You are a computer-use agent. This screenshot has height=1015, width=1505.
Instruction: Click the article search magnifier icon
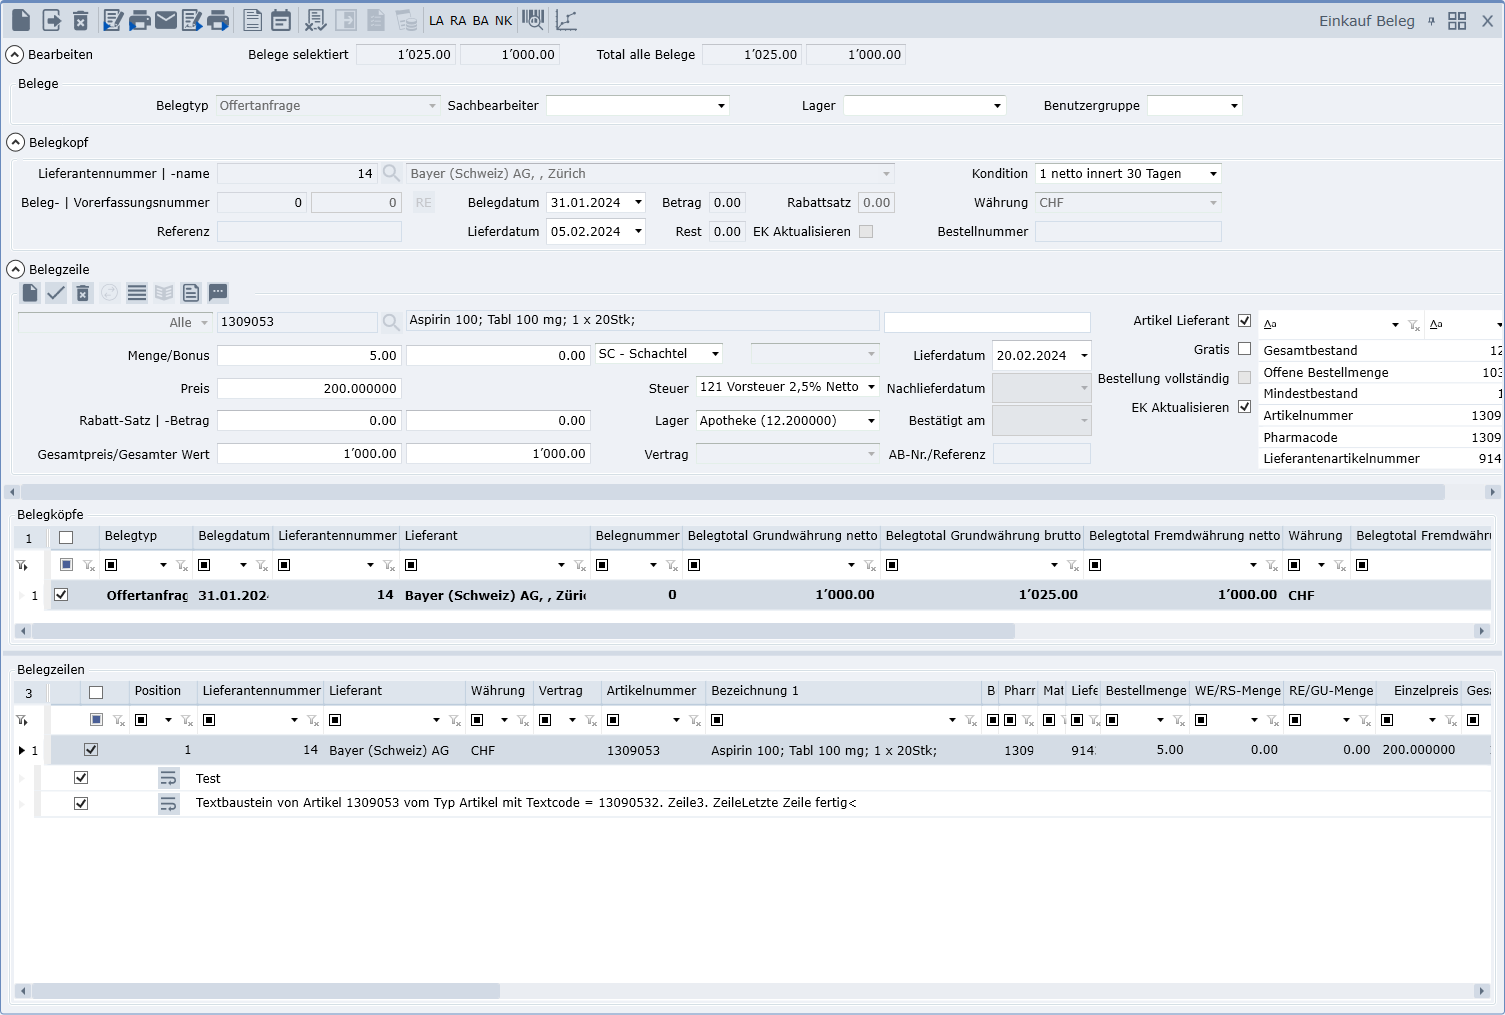[x=391, y=322]
